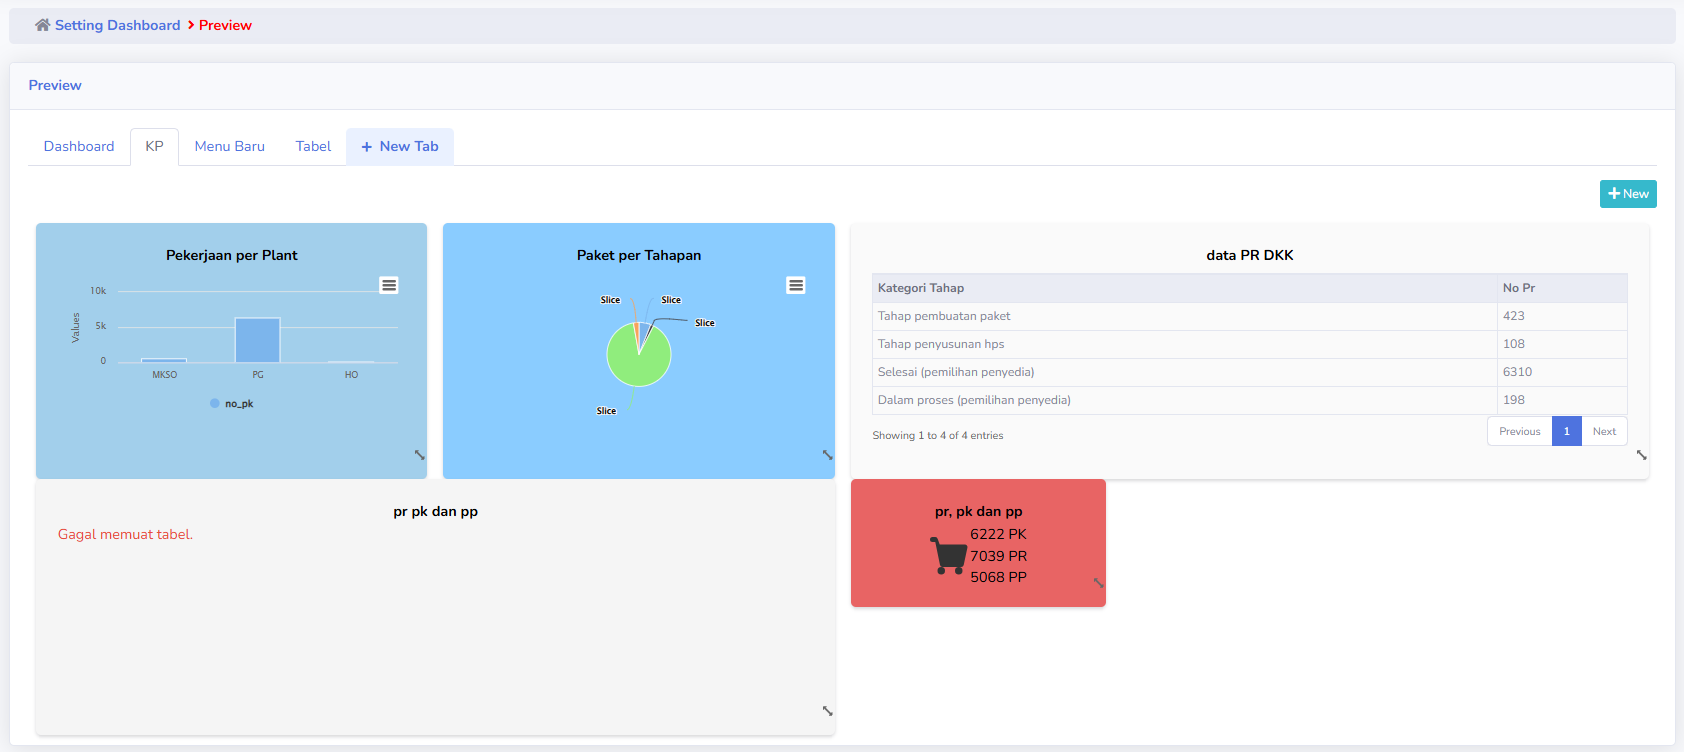Open the Menu Baru tab
This screenshot has width=1684, height=752.
[229, 146]
